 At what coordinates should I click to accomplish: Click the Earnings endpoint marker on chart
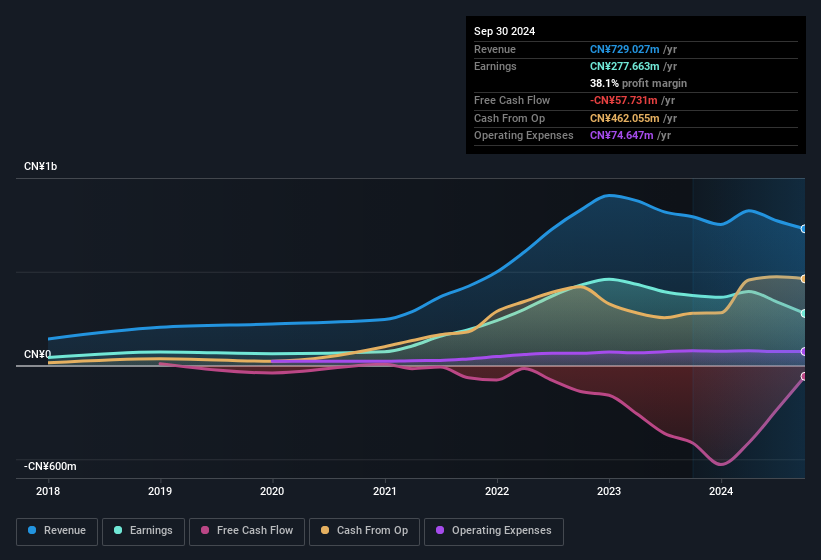coord(804,313)
